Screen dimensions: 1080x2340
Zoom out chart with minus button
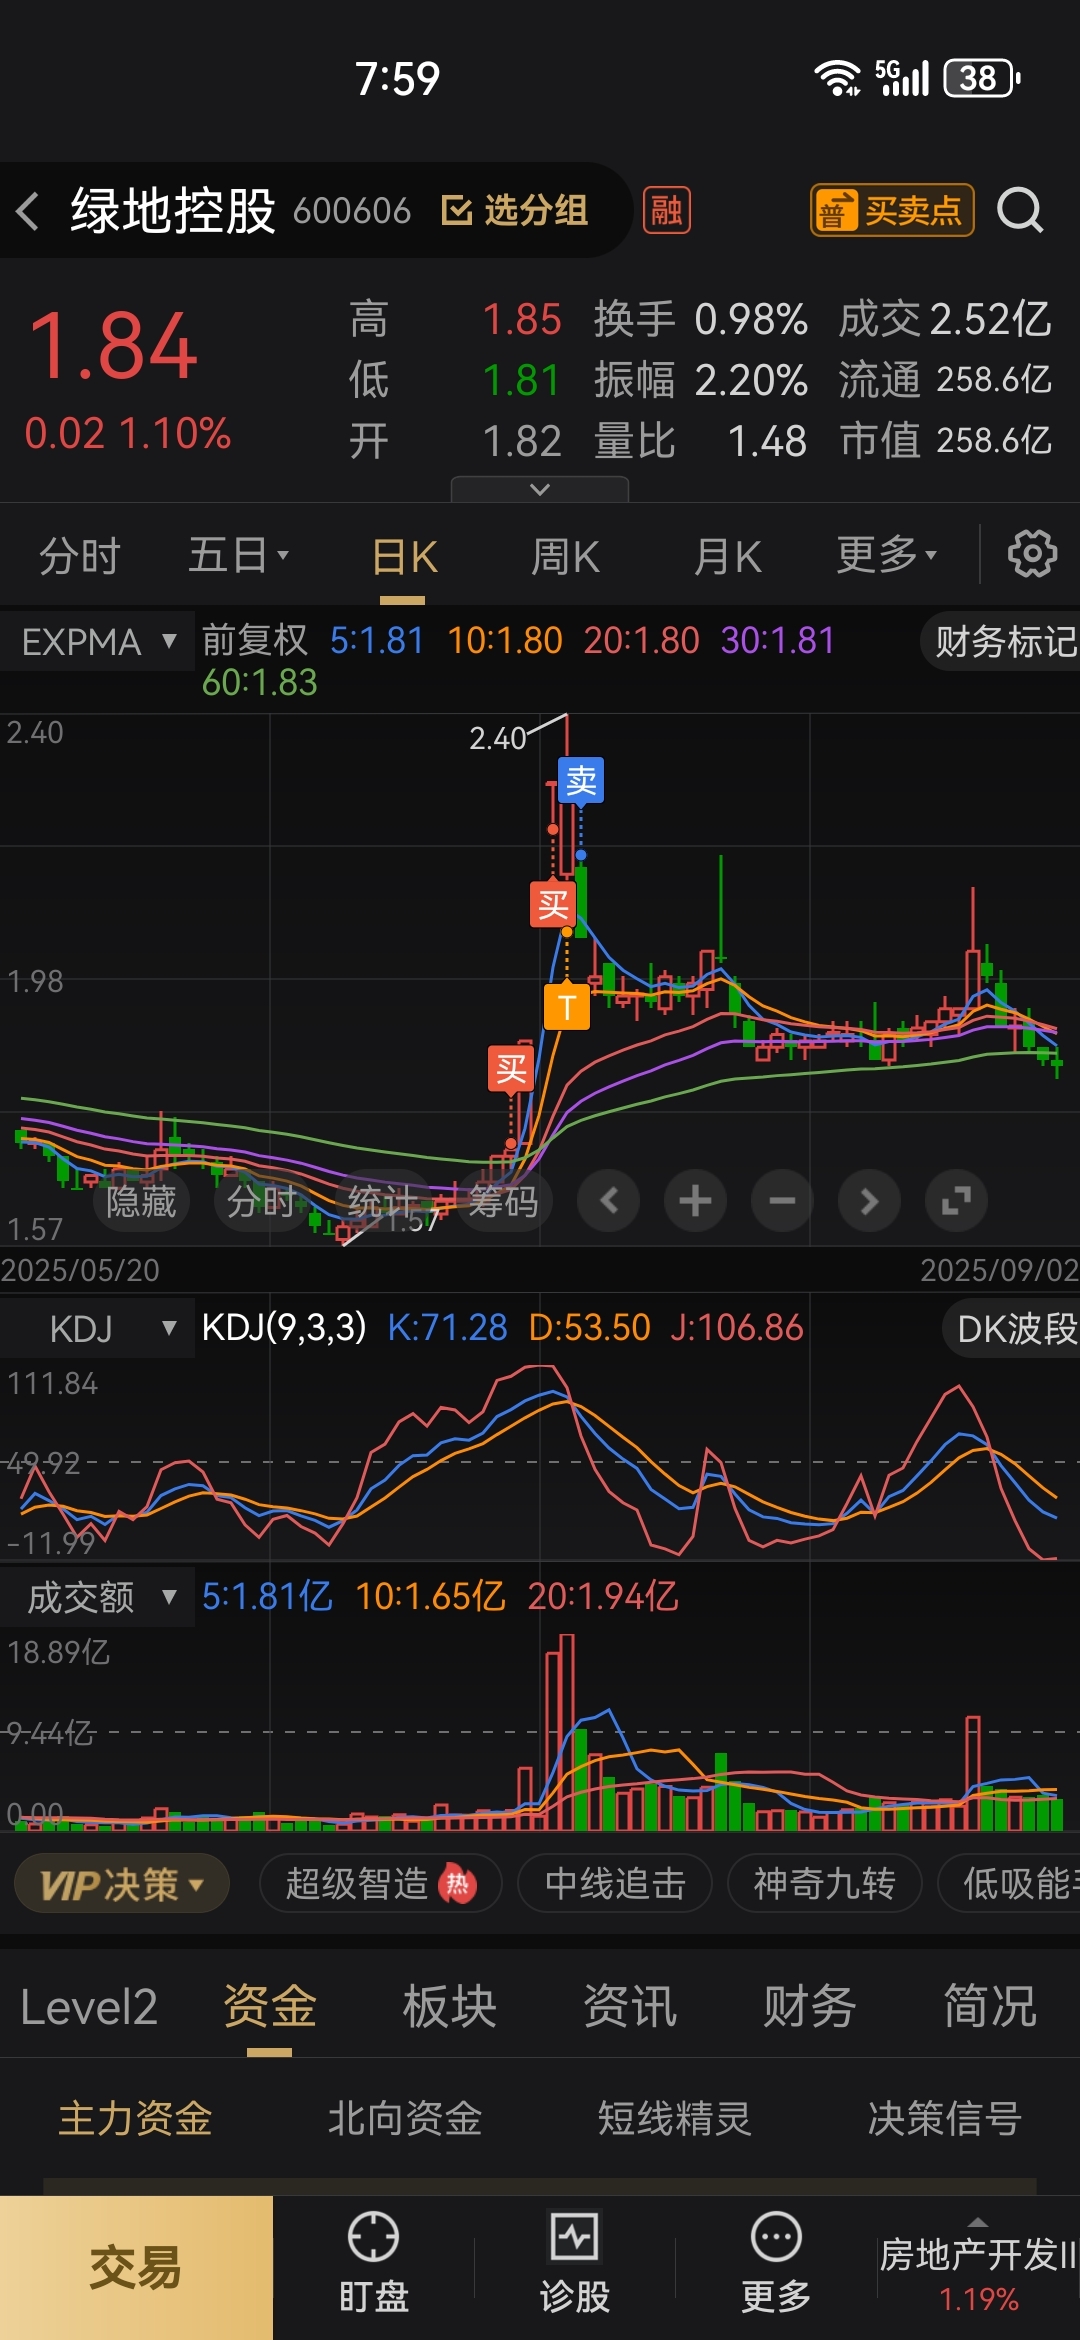point(783,1200)
